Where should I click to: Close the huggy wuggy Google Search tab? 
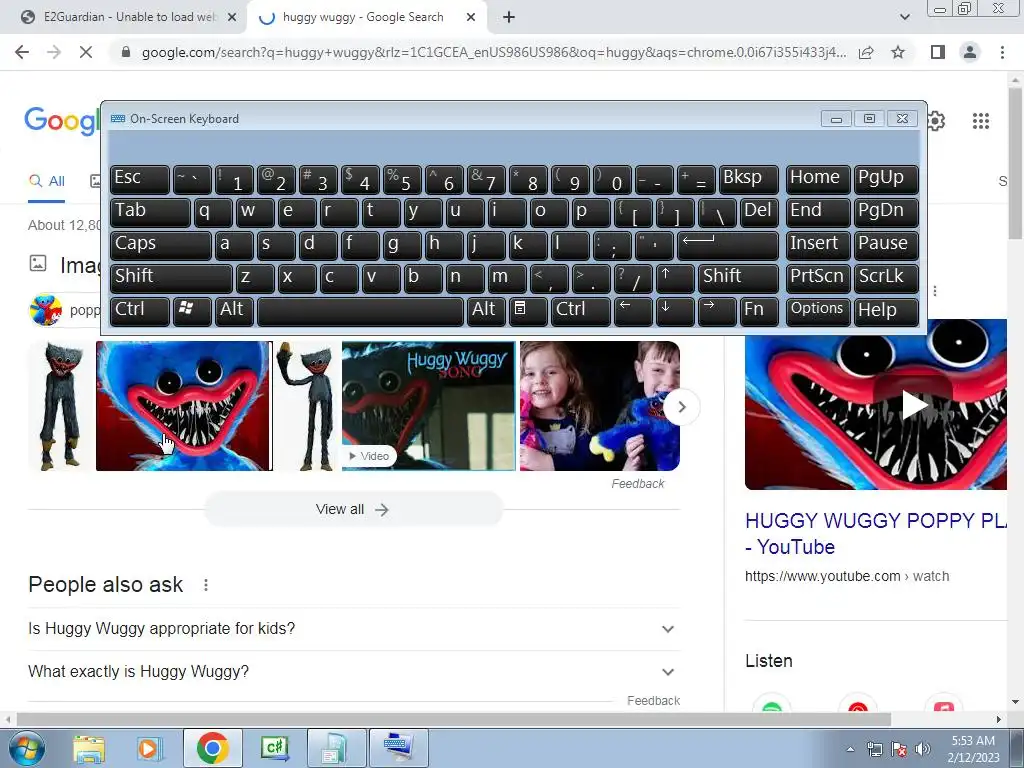point(471,17)
